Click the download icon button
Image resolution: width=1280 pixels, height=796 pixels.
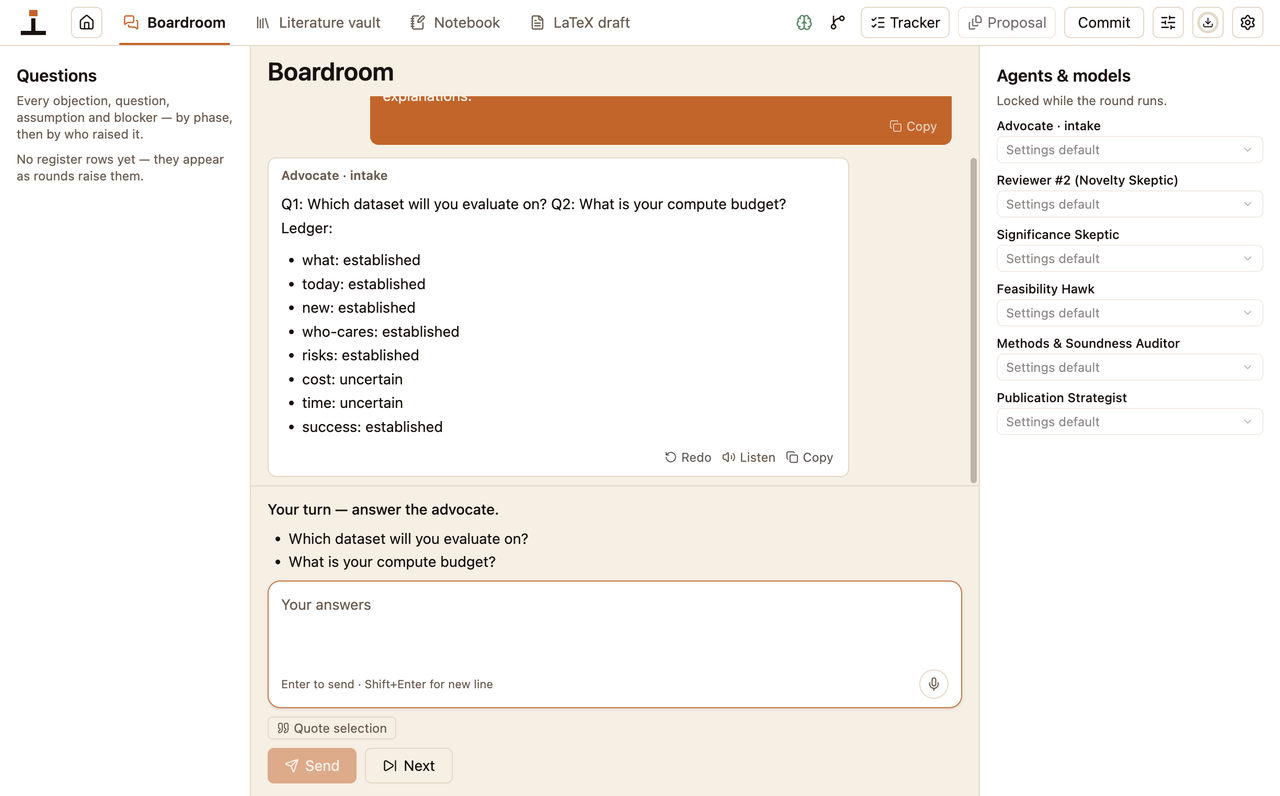[1208, 22]
